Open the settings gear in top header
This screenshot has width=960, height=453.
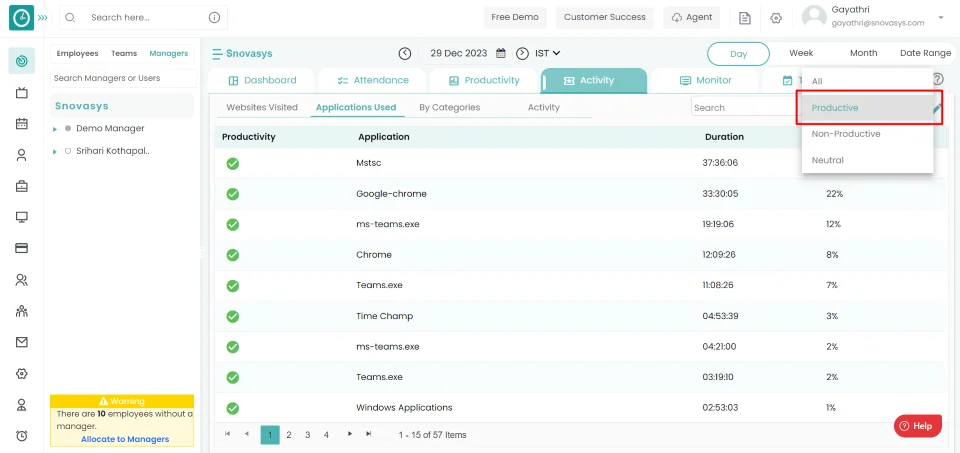pyautogui.click(x=776, y=18)
